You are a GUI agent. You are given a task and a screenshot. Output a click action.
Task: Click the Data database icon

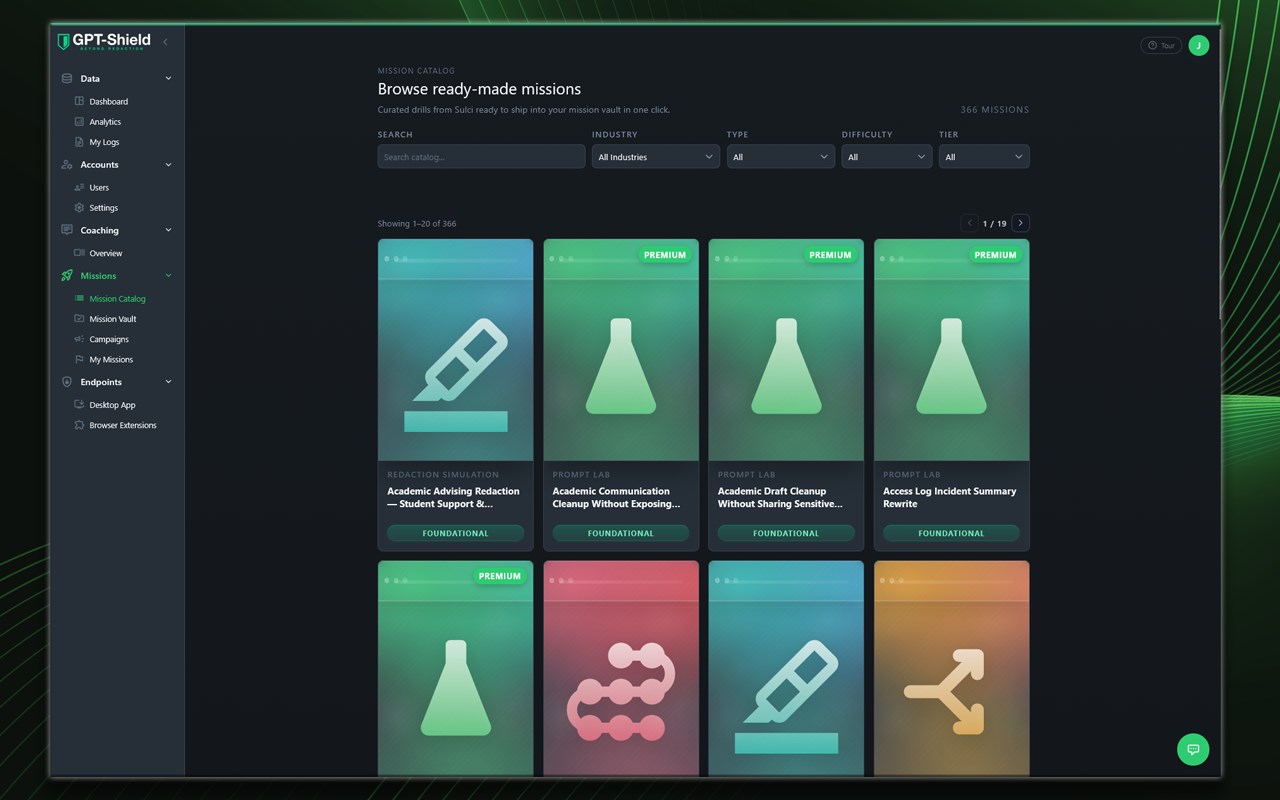click(x=67, y=78)
